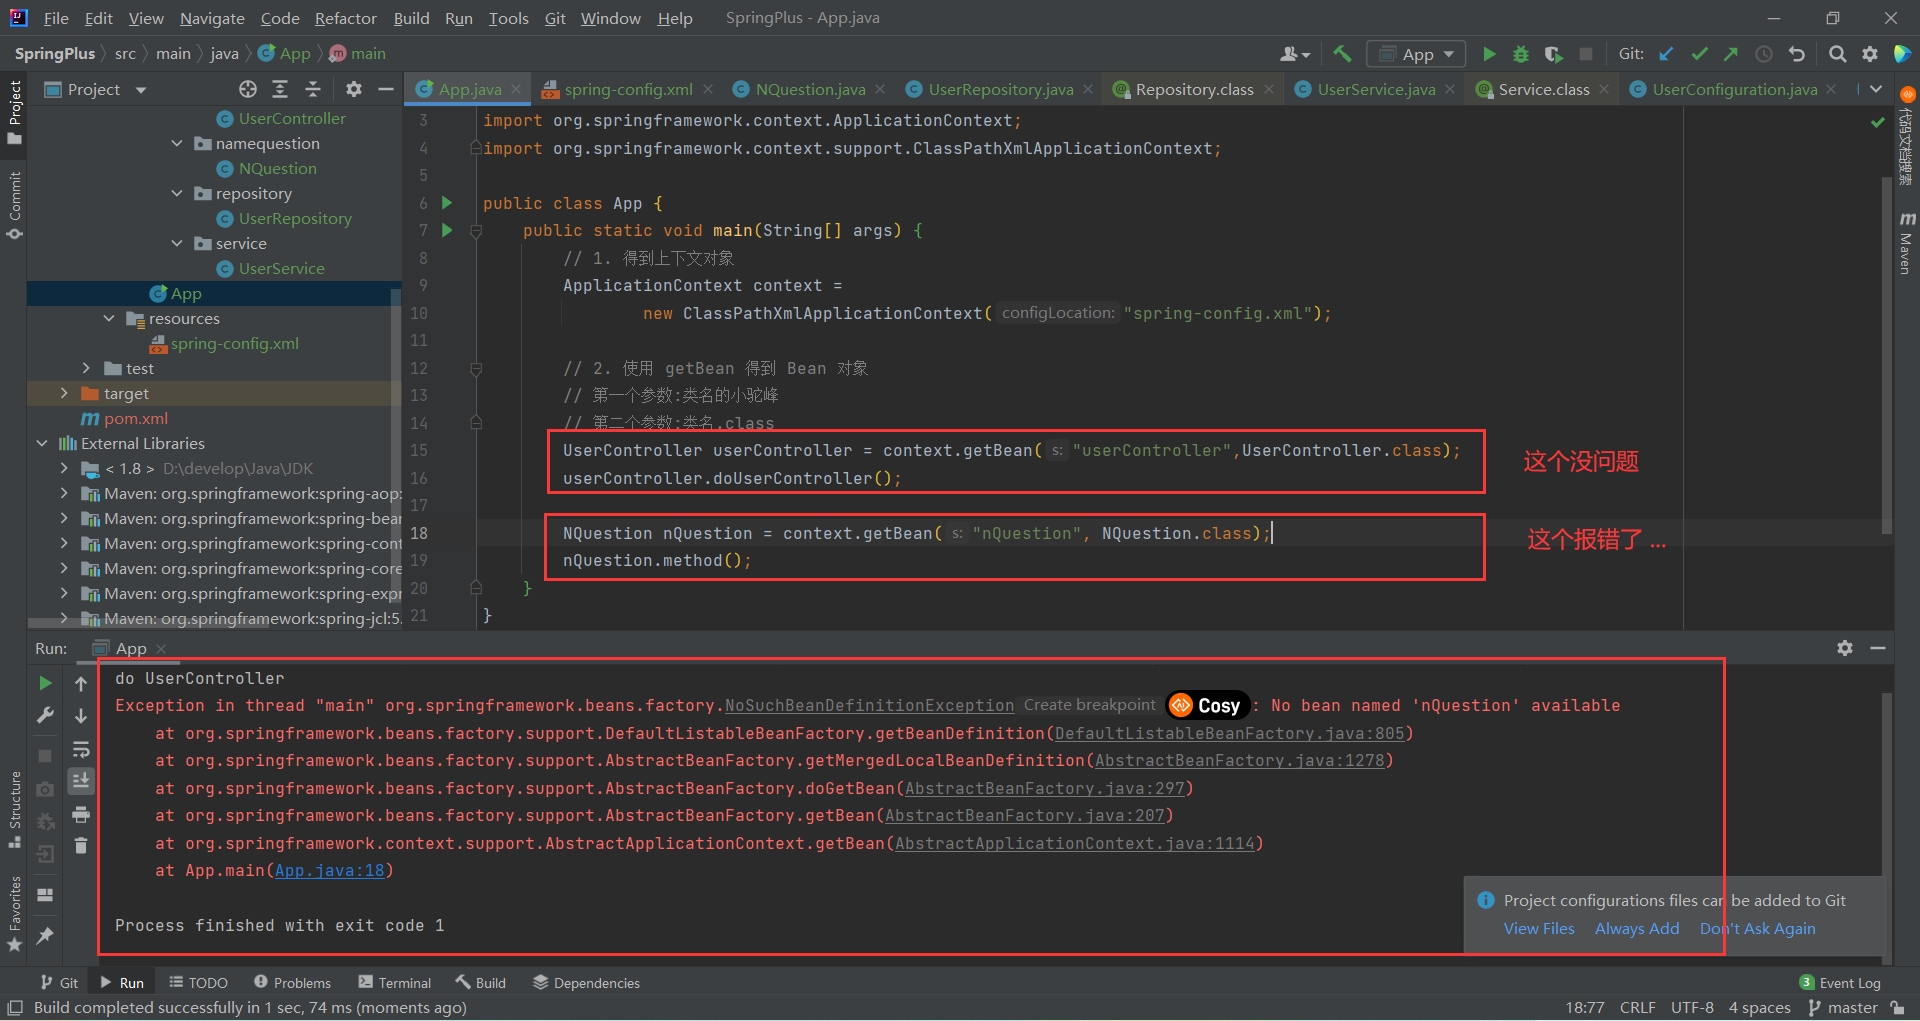Image resolution: width=1920 pixels, height=1021 pixels.
Task: Open Search Everywhere magnifier icon
Action: click(1837, 54)
